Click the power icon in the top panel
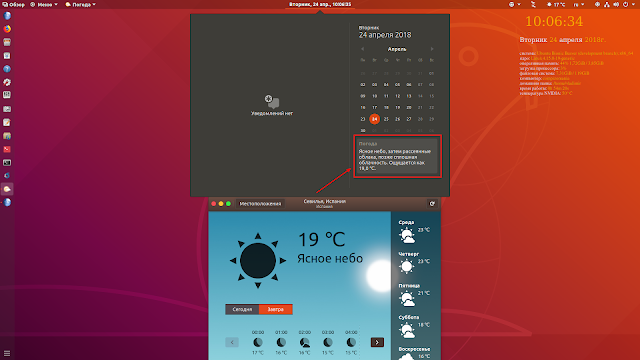Screen dimensions: 640x360 (625, 4)
